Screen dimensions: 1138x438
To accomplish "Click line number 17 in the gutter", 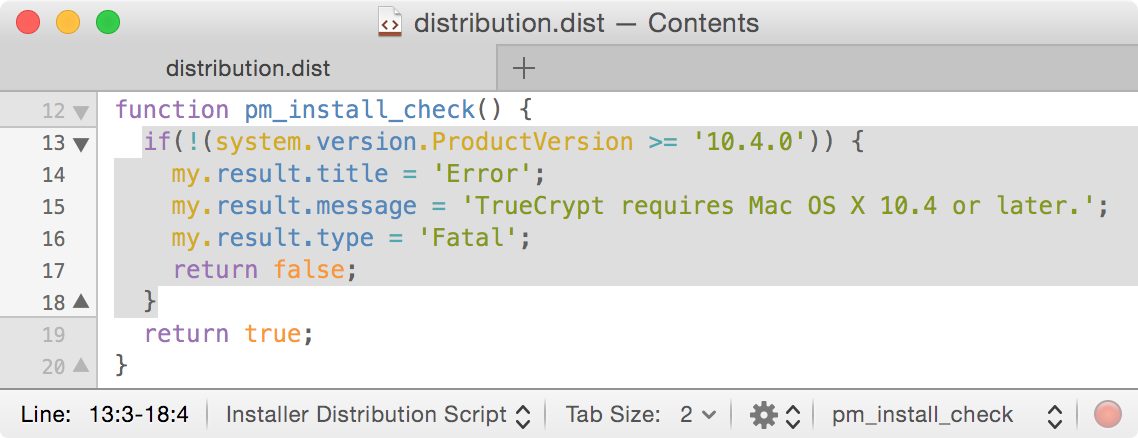I will coord(54,270).
